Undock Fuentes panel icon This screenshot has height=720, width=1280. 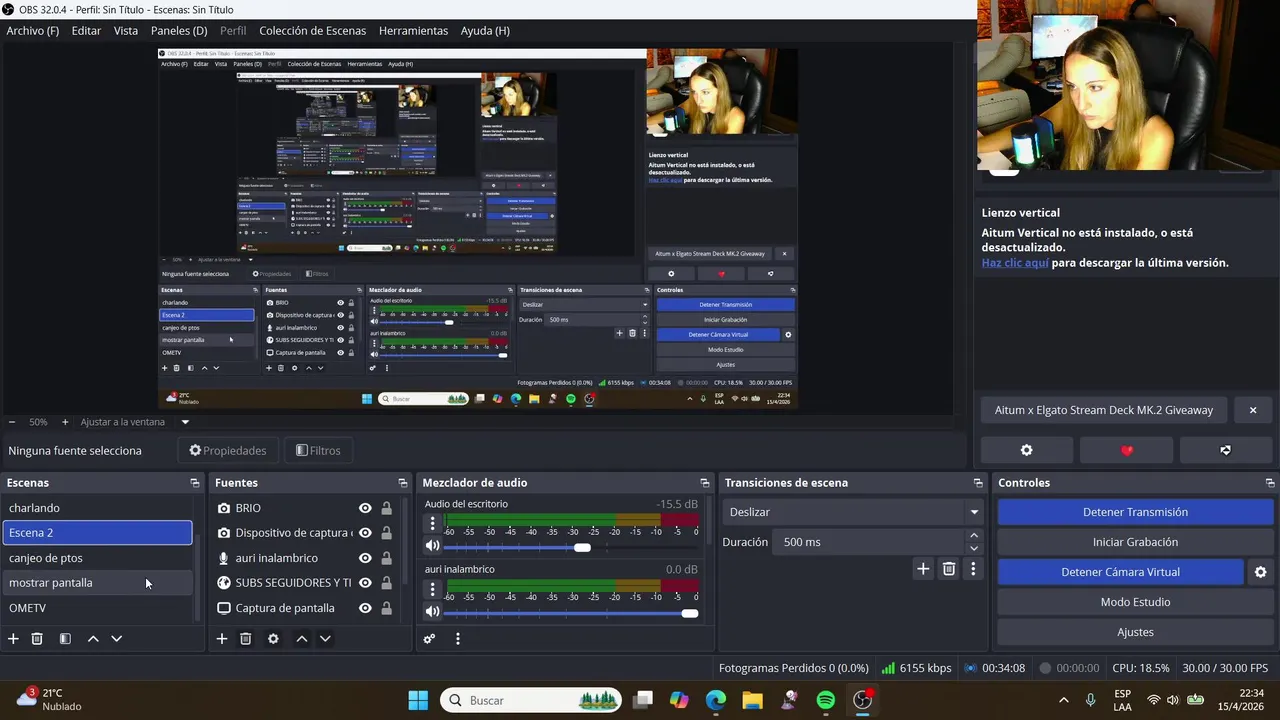tap(403, 483)
